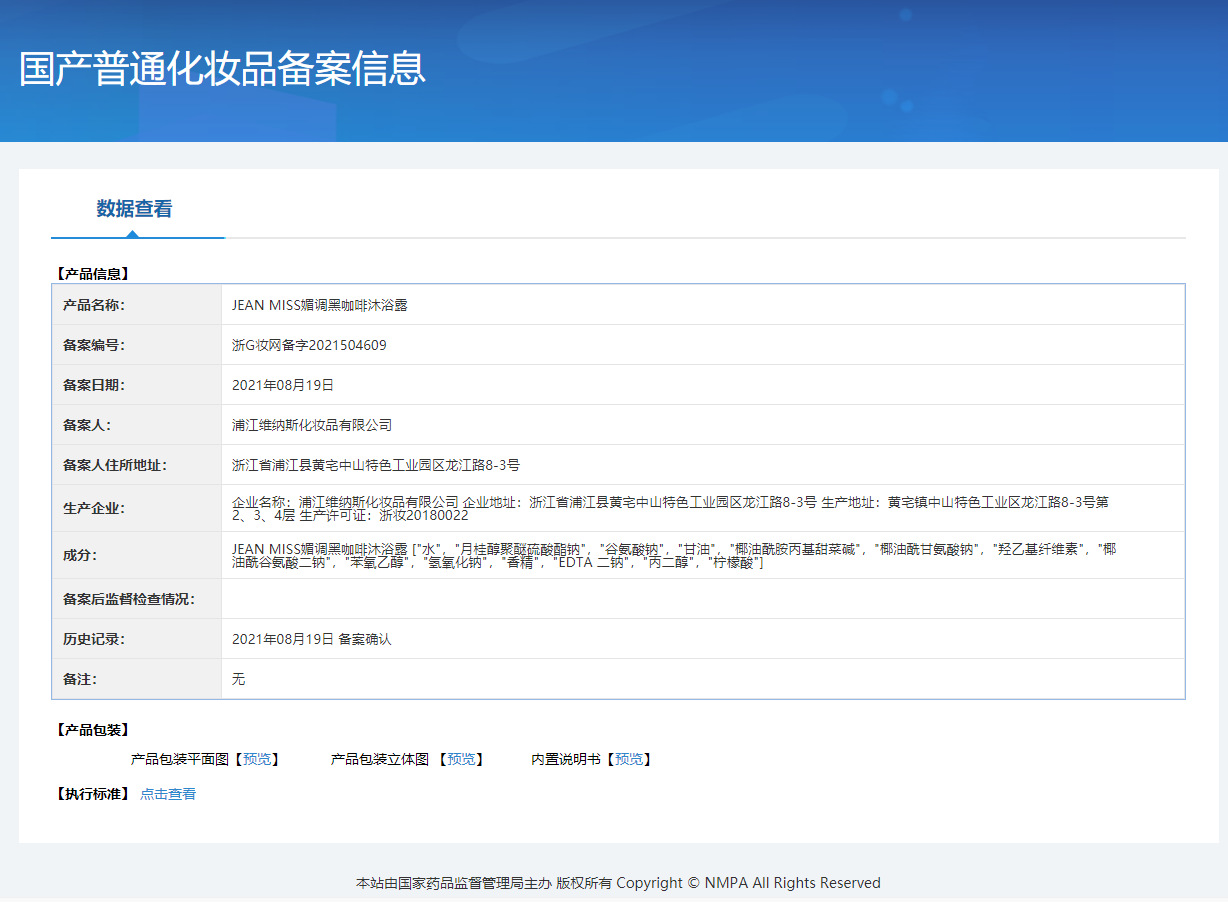Click product name value JEAN MISS媚调黑咖啡沐浴露
This screenshot has width=1228, height=902.
click(320, 305)
